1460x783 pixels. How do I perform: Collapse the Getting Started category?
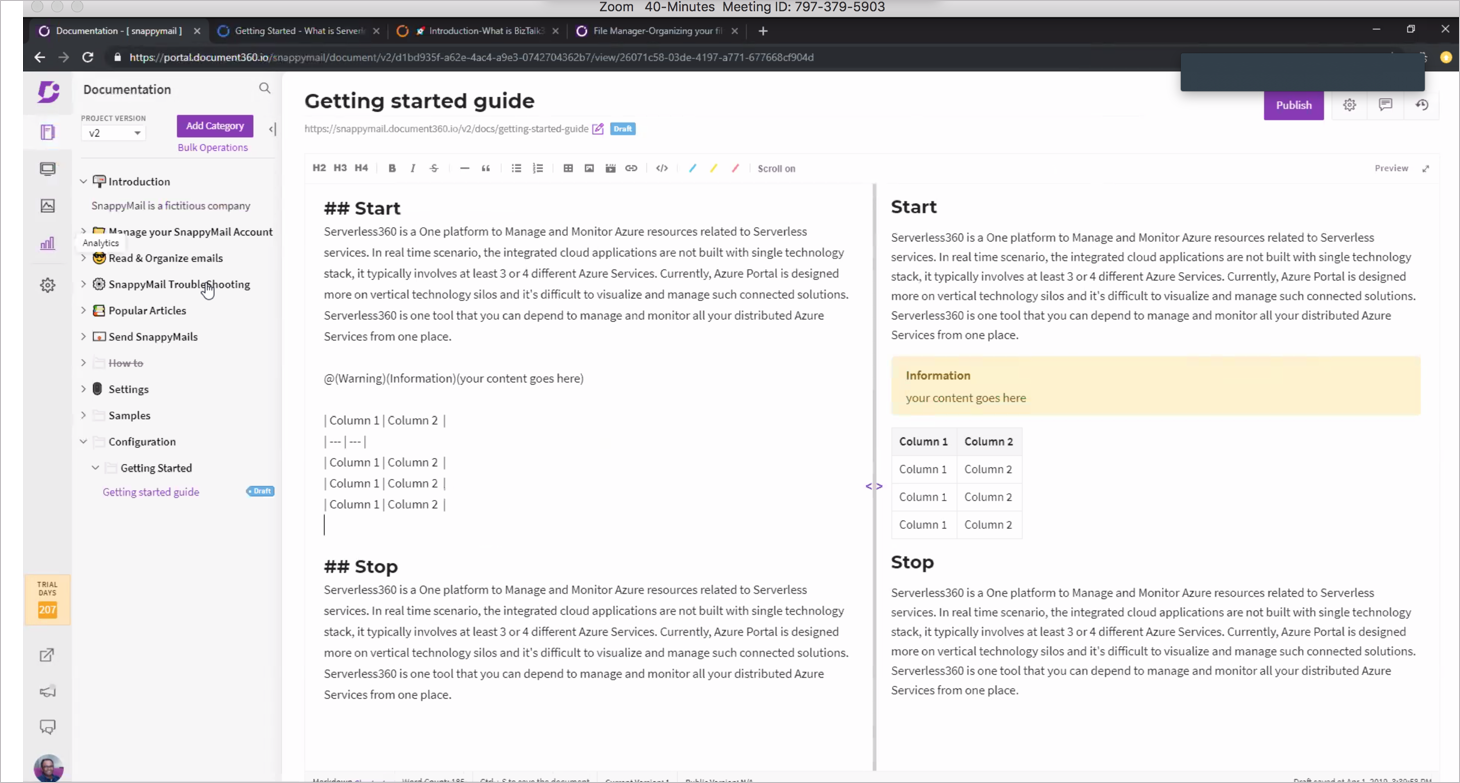(95, 467)
